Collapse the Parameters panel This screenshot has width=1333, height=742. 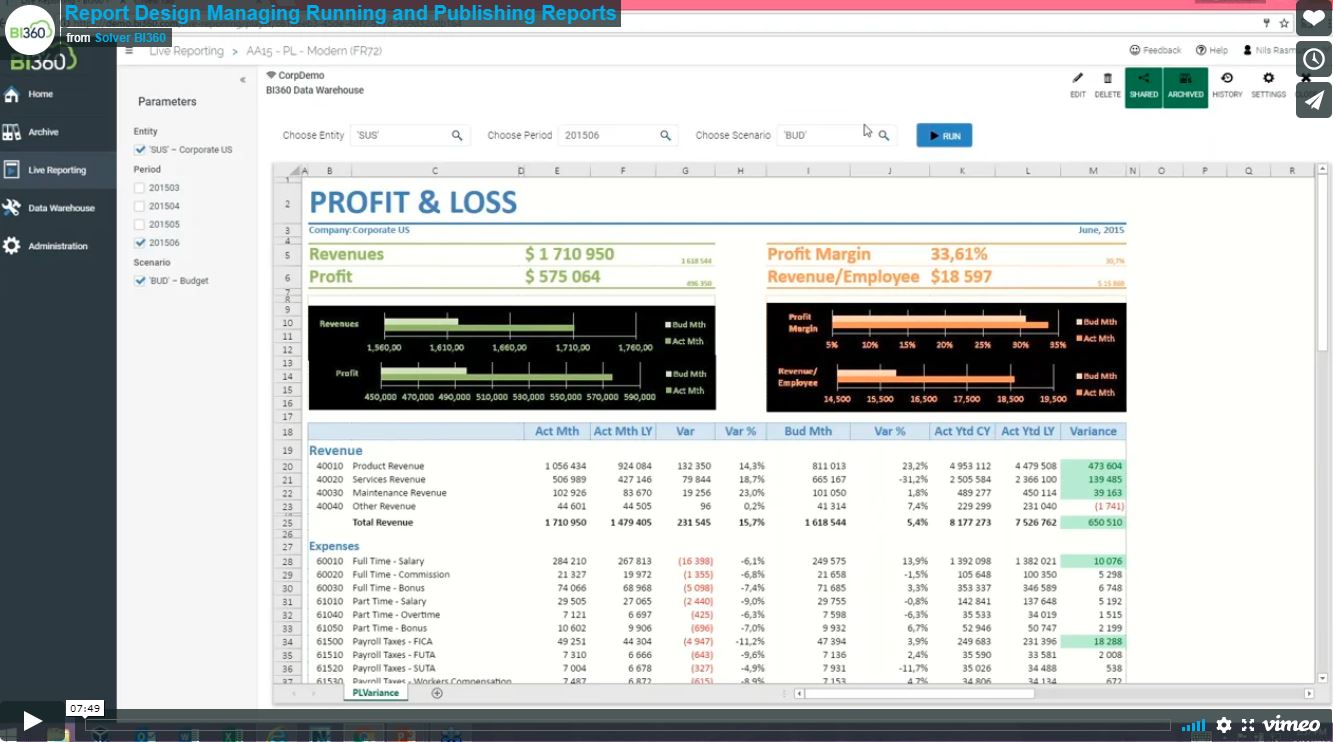coord(243,80)
